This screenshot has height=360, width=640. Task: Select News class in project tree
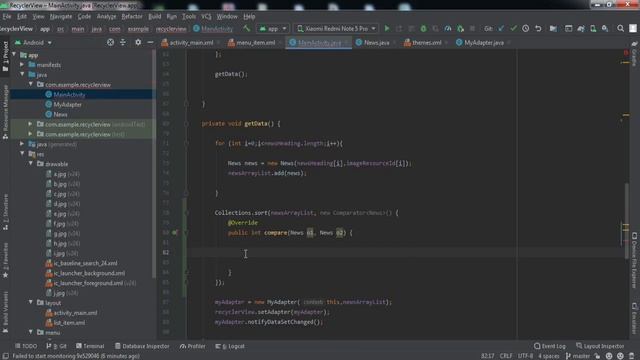[60, 114]
